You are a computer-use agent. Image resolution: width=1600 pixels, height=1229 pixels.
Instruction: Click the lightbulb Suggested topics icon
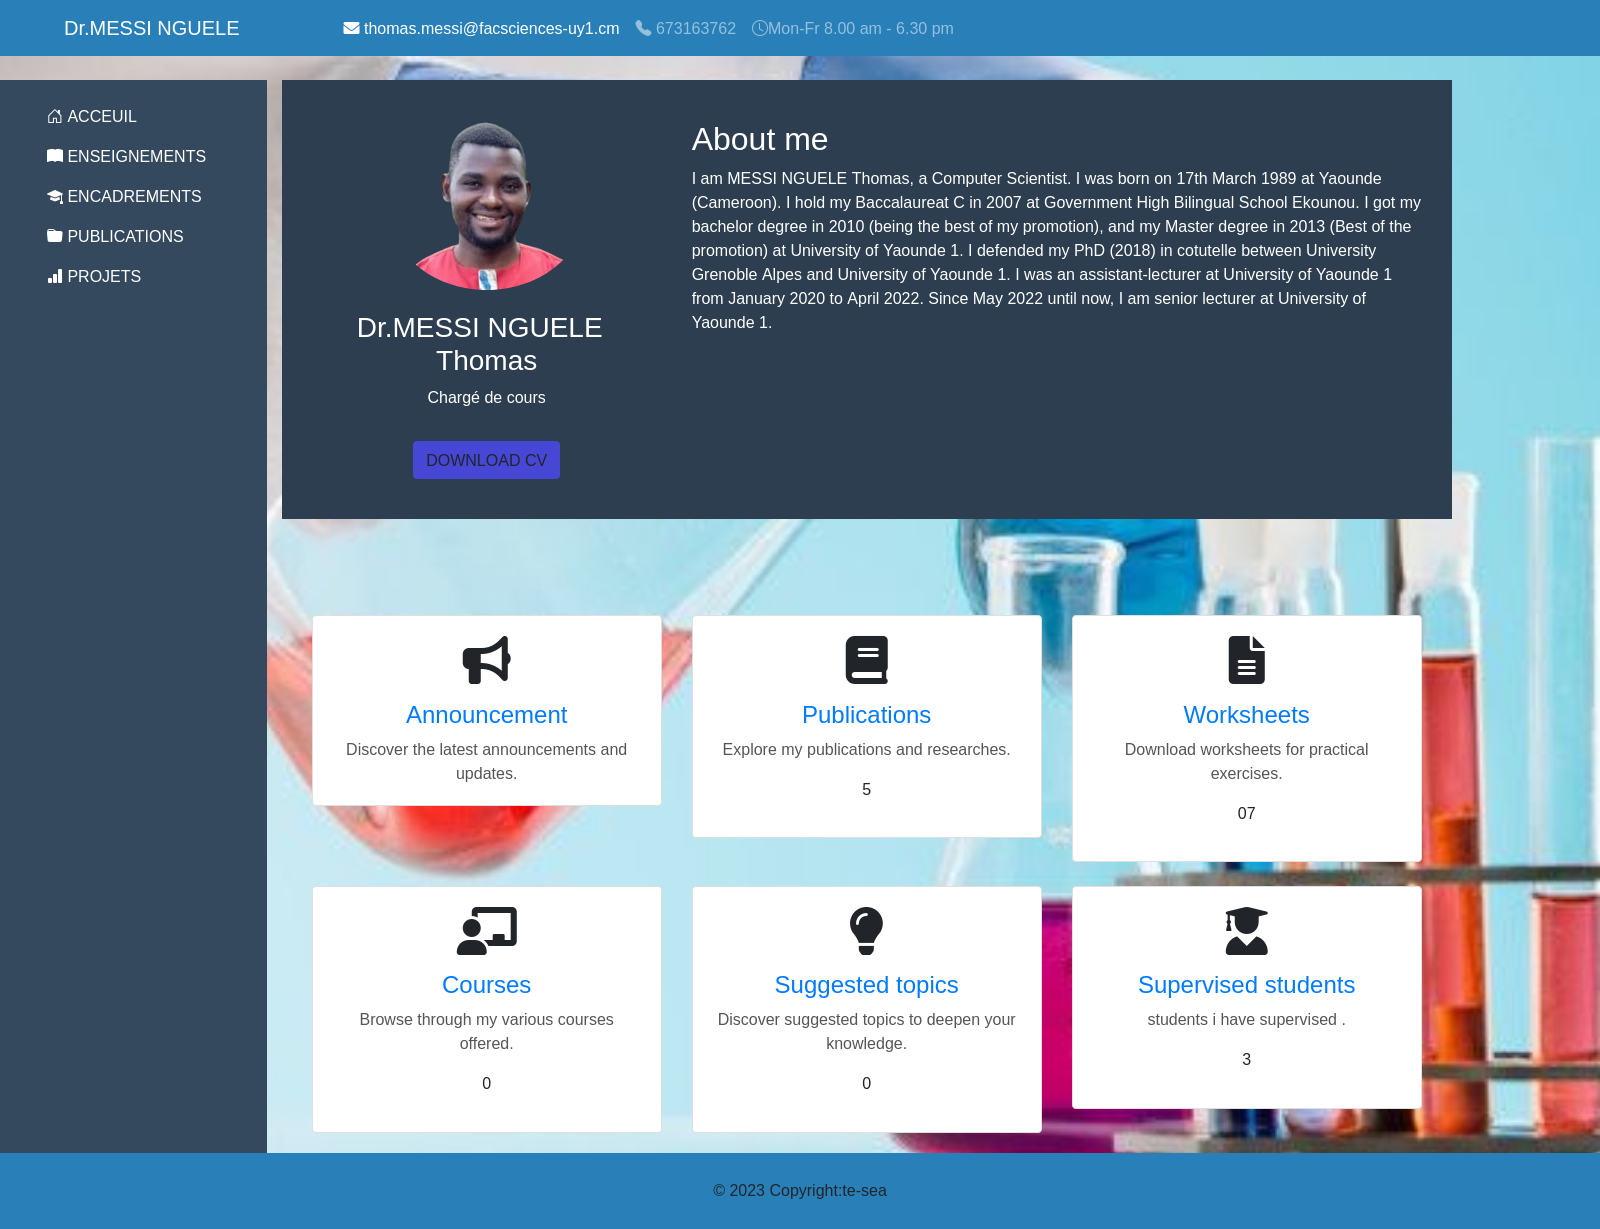click(x=866, y=931)
